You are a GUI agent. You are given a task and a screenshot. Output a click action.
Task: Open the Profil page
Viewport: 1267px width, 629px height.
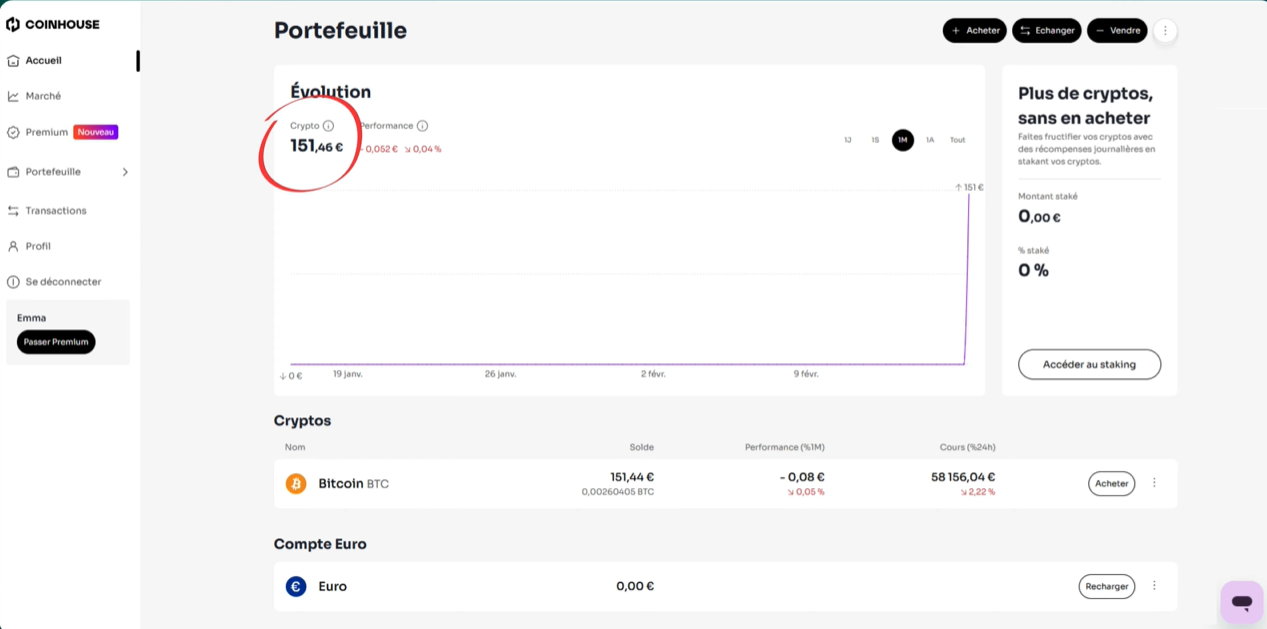pos(38,246)
